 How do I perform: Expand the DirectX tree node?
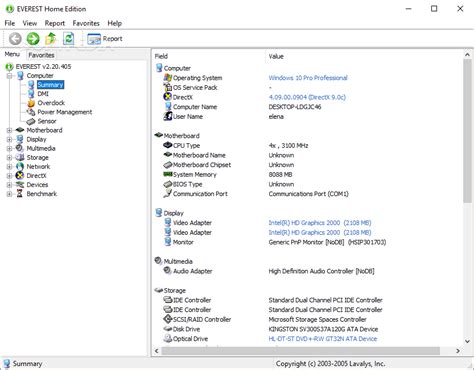(x=10, y=176)
